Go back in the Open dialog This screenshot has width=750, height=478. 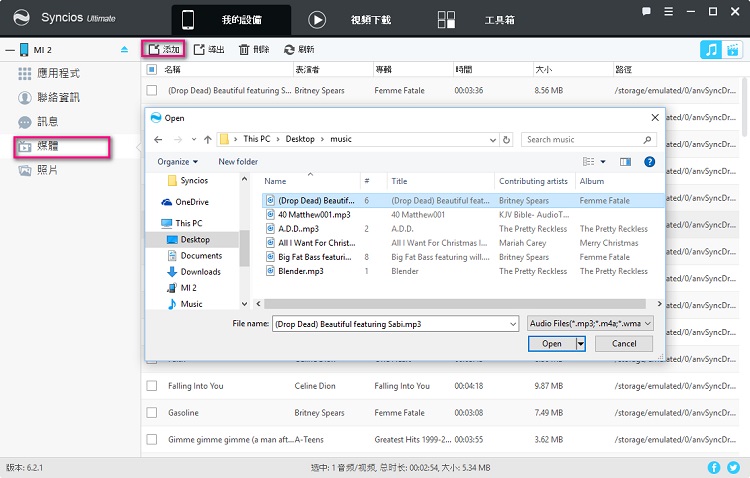click(x=158, y=139)
